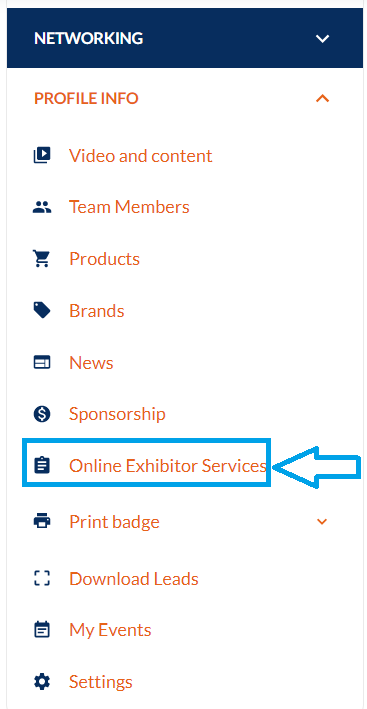Click the Settings gear icon

pos(42,681)
